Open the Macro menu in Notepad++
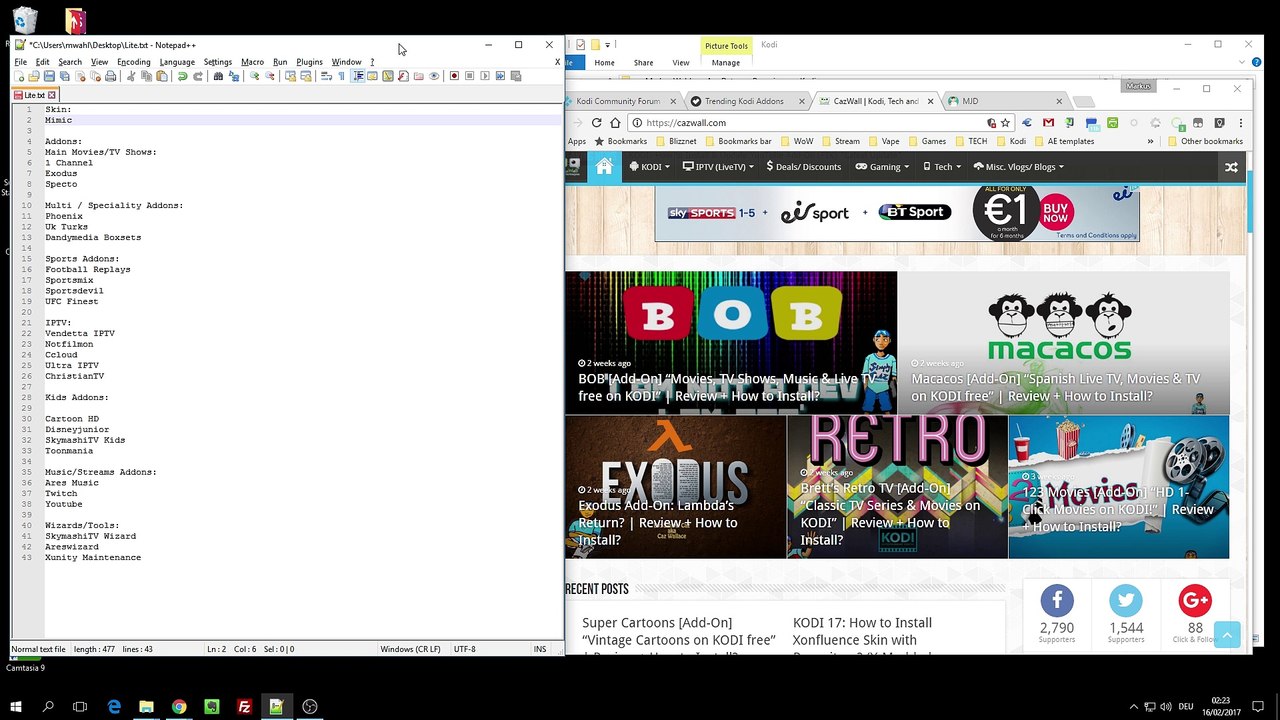 click(x=252, y=62)
